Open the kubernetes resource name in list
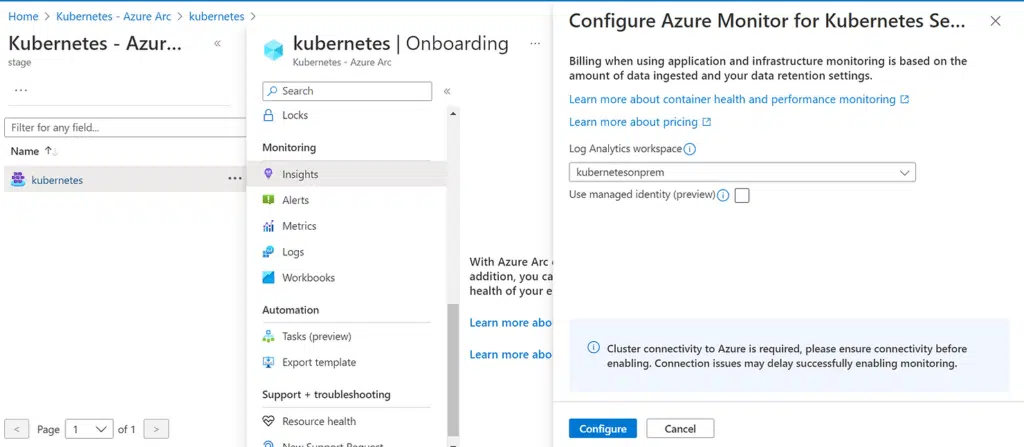This screenshot has height=447, width=1024. (x=57, y=180)
